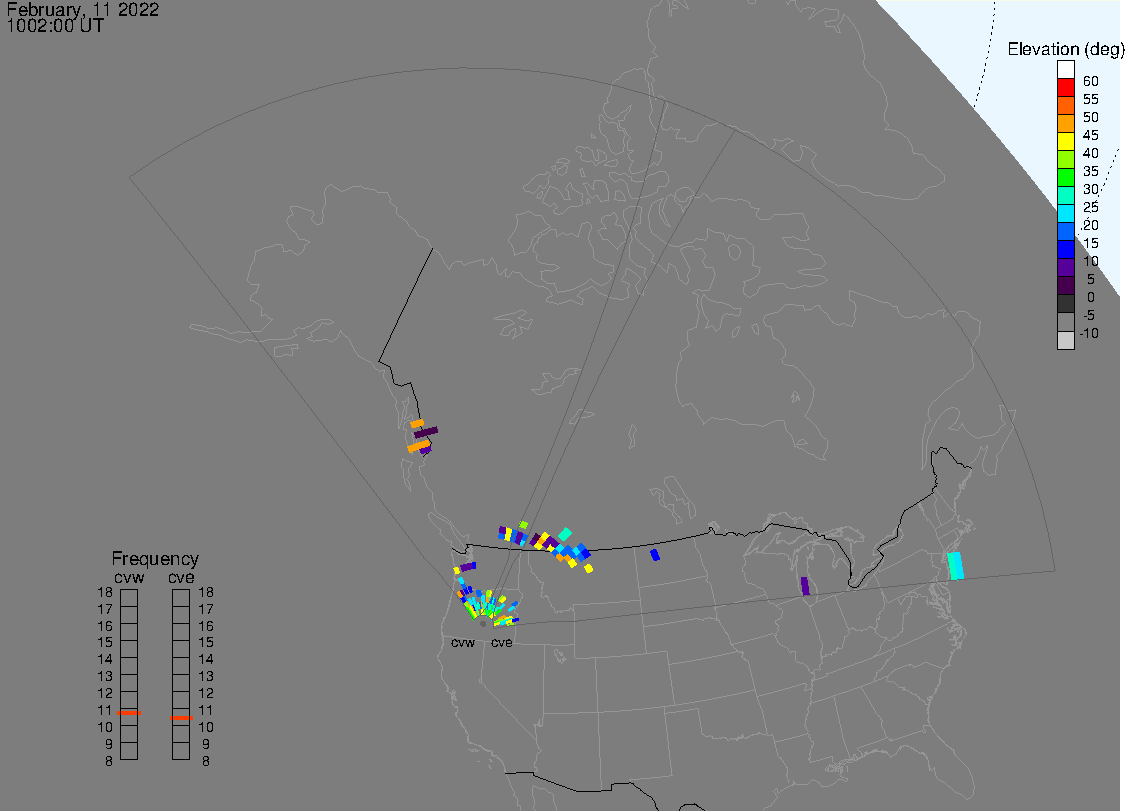Image resolution: width=1125 pixels, height=811 pixels.
Task: Click the '1002:00 UT' time stamp
Action: click(x=55, y=26)
